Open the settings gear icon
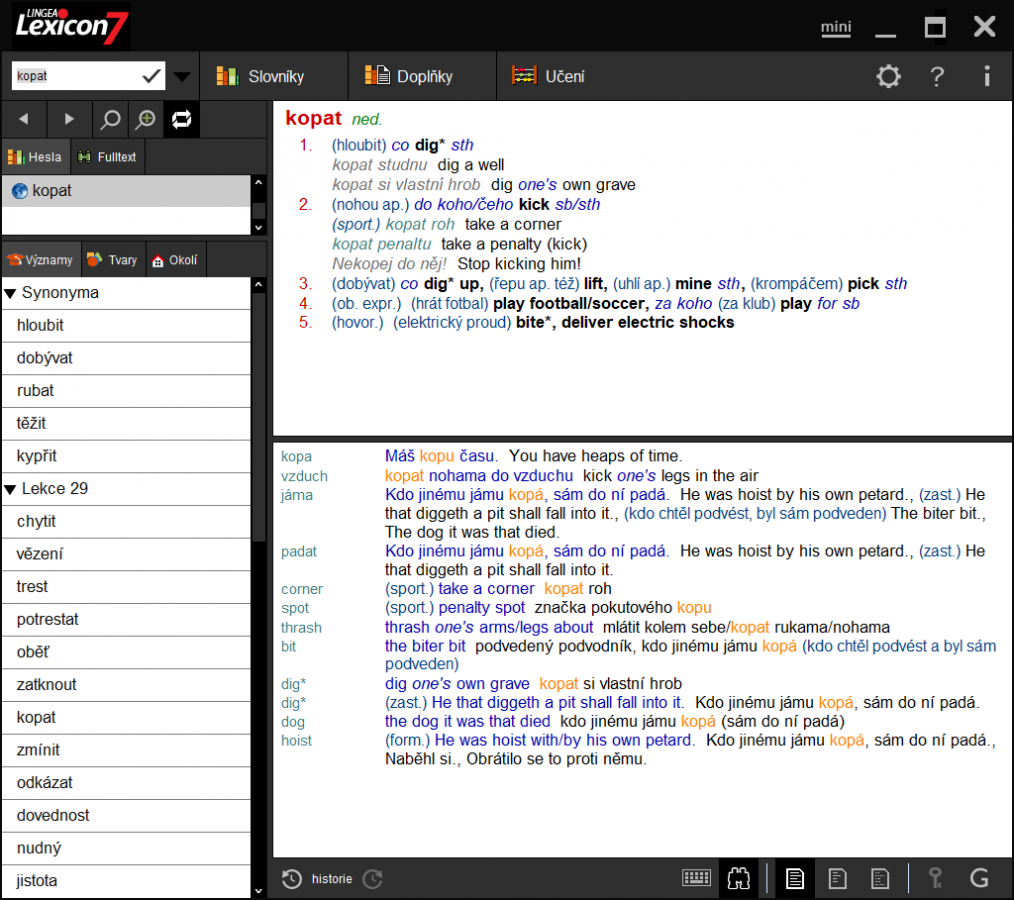Viewport: 1014px width, 900px height. pos(888,75)
